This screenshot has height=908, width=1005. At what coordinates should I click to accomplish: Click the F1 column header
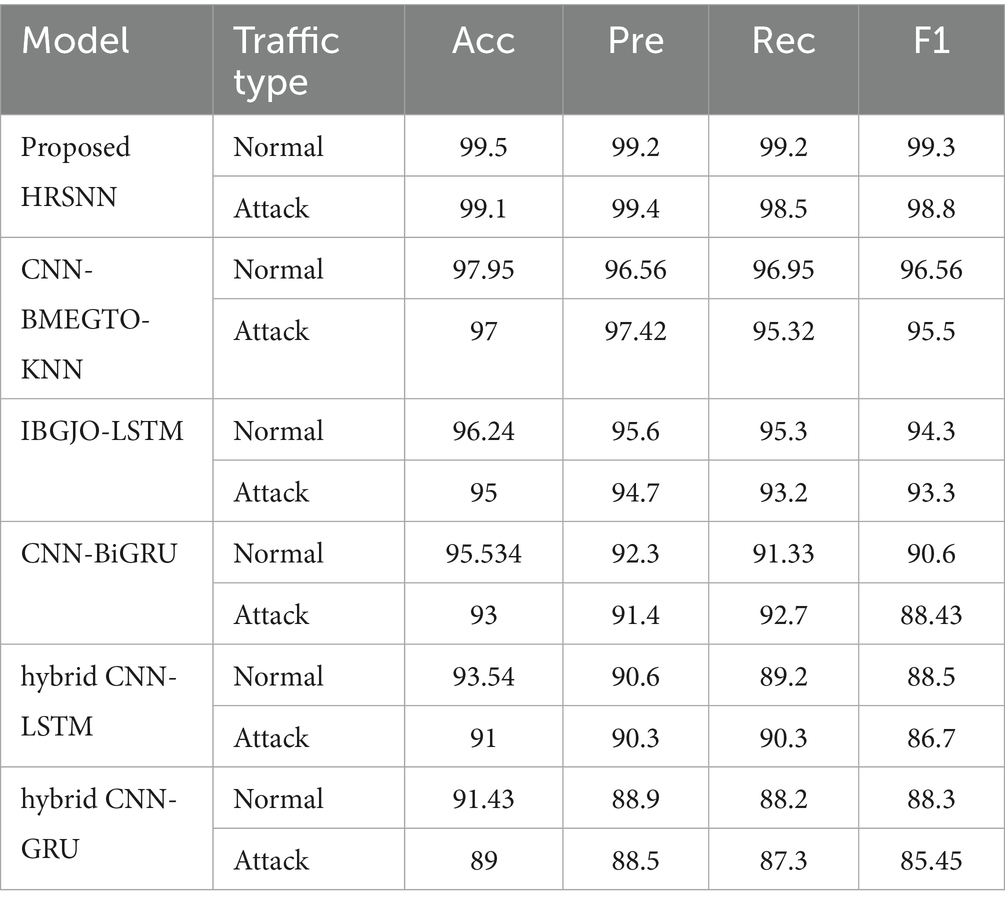click(931, 60)
